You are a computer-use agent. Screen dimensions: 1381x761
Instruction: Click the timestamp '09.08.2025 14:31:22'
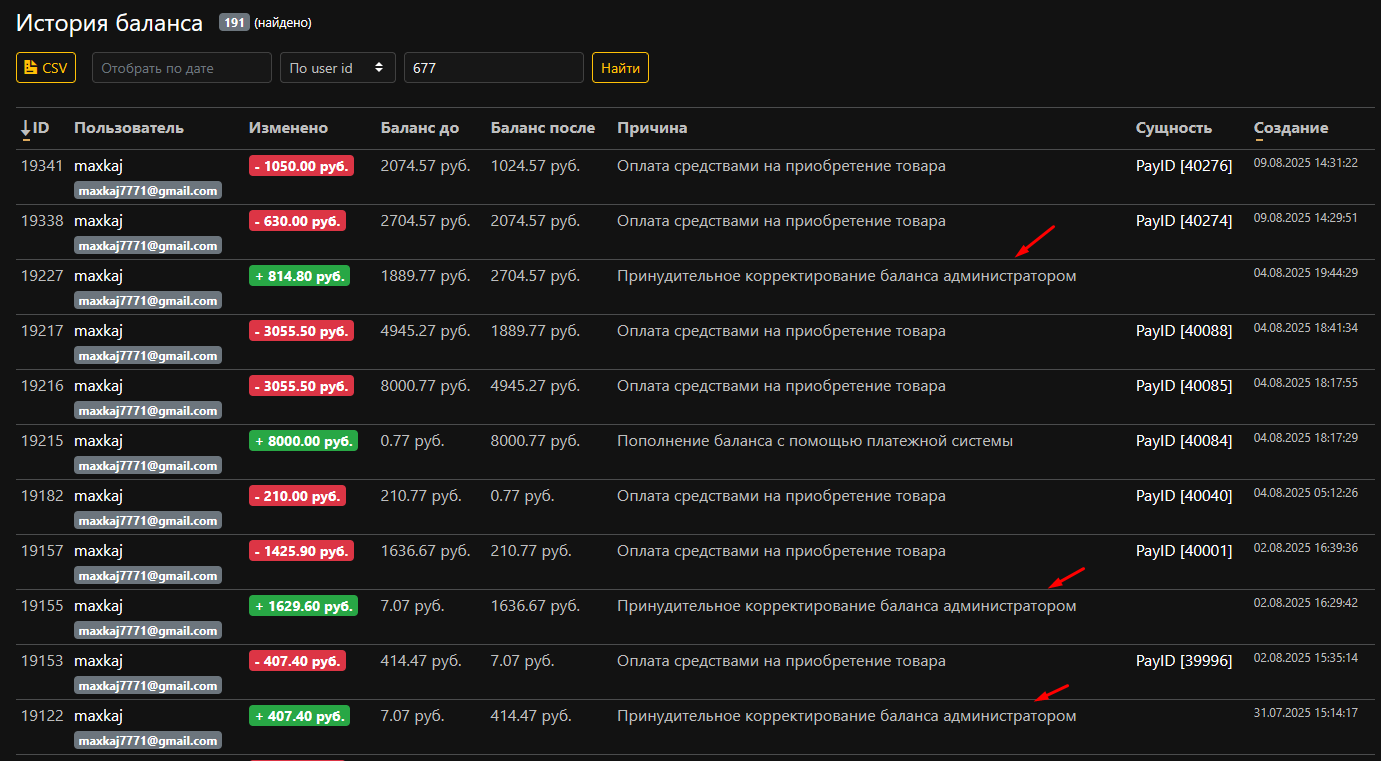click(1306, 162)
